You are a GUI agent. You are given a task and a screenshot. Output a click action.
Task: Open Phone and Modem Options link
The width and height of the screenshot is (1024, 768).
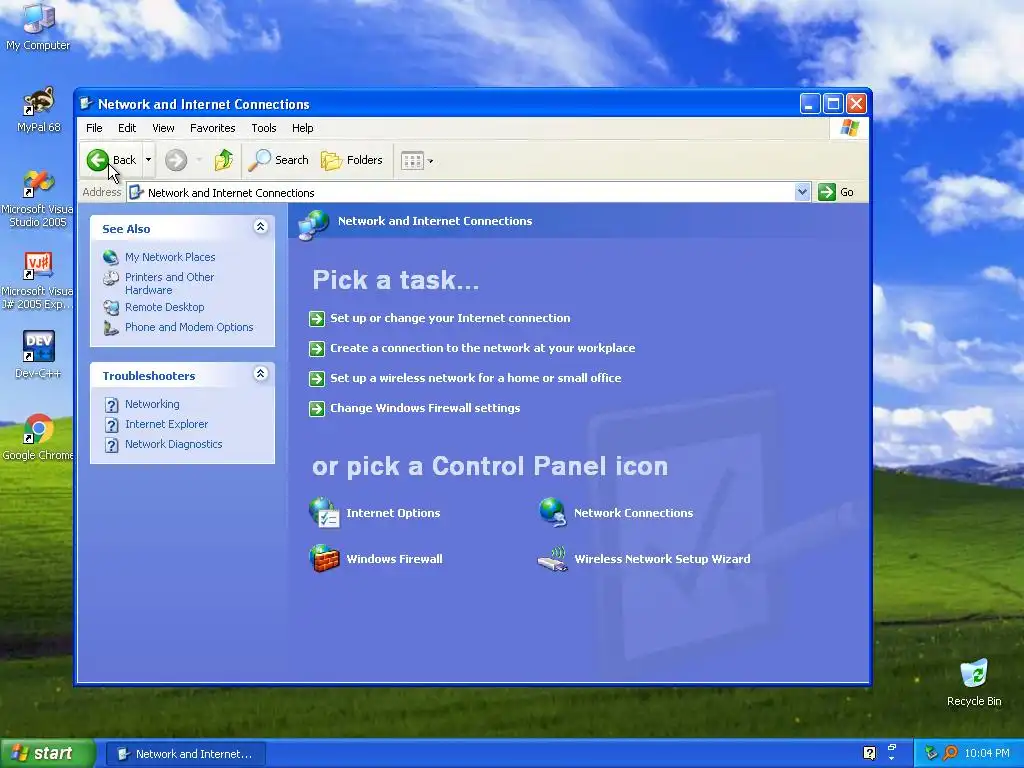pos(189,327)
